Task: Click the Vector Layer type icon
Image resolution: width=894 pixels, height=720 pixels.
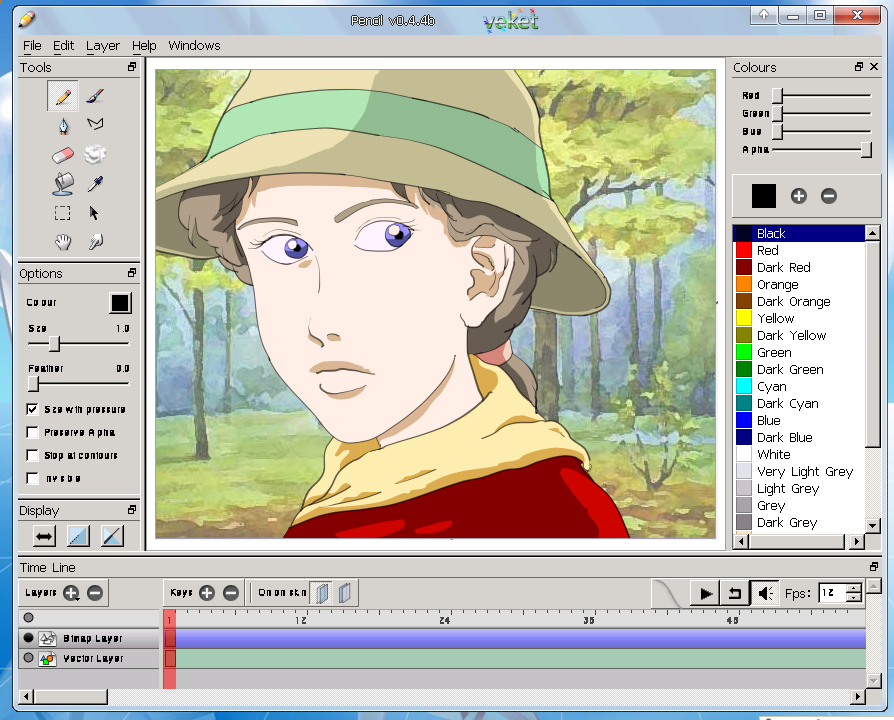Action: click(x=47, y=659)
